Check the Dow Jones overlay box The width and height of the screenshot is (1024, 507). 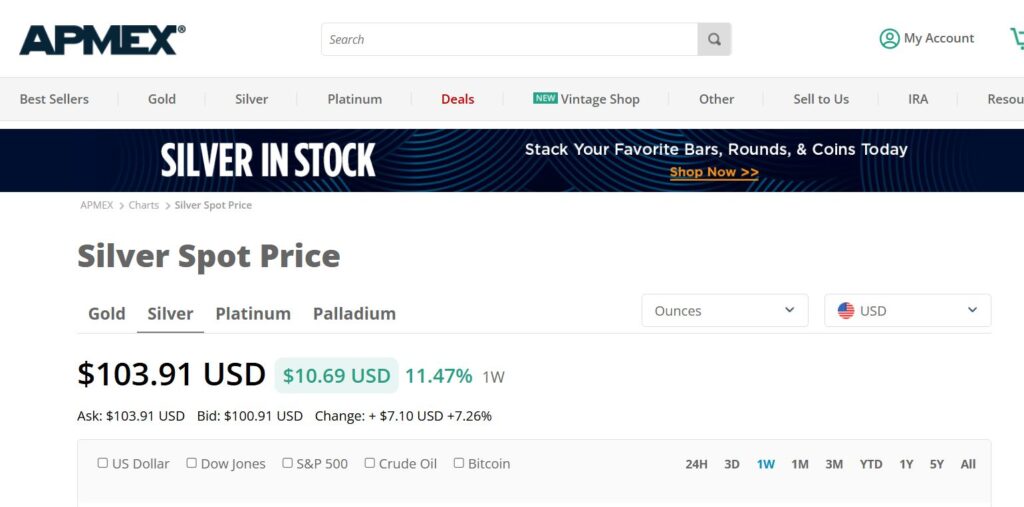point(192,463)
